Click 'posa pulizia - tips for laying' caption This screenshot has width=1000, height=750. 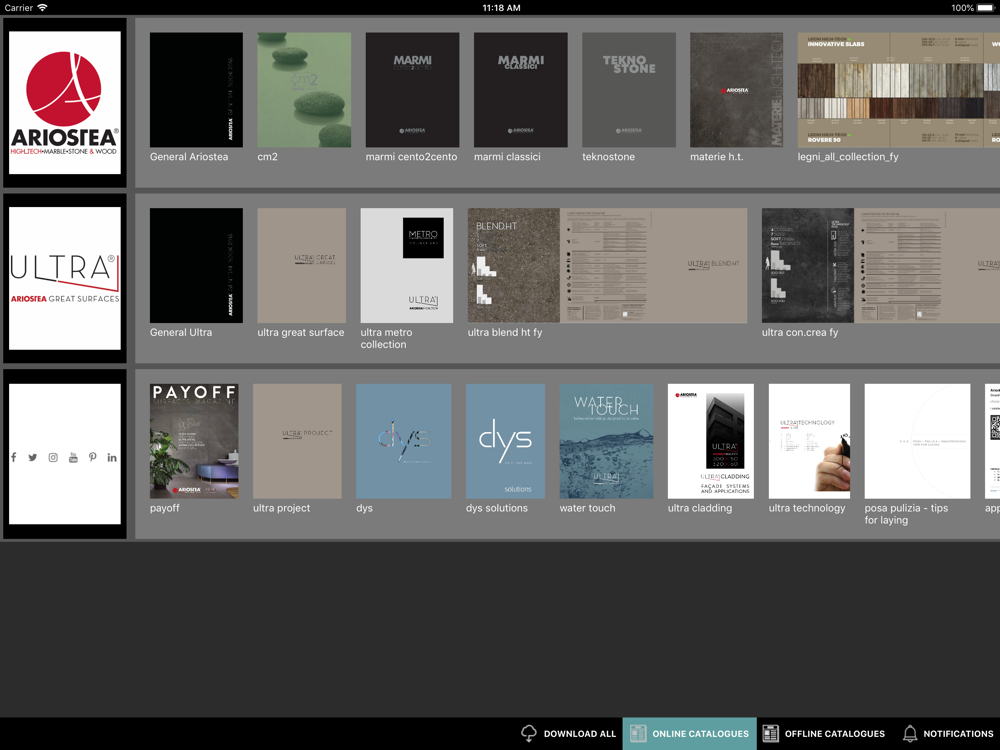[906, 514]
